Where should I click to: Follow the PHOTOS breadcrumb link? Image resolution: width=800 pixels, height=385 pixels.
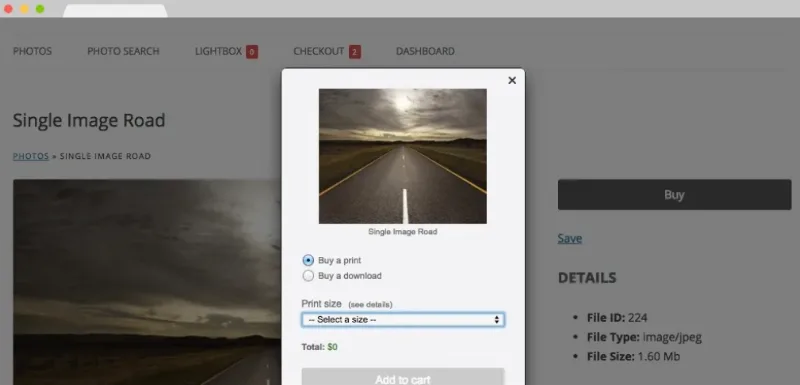pyautogui.click(x=31, y=156)
